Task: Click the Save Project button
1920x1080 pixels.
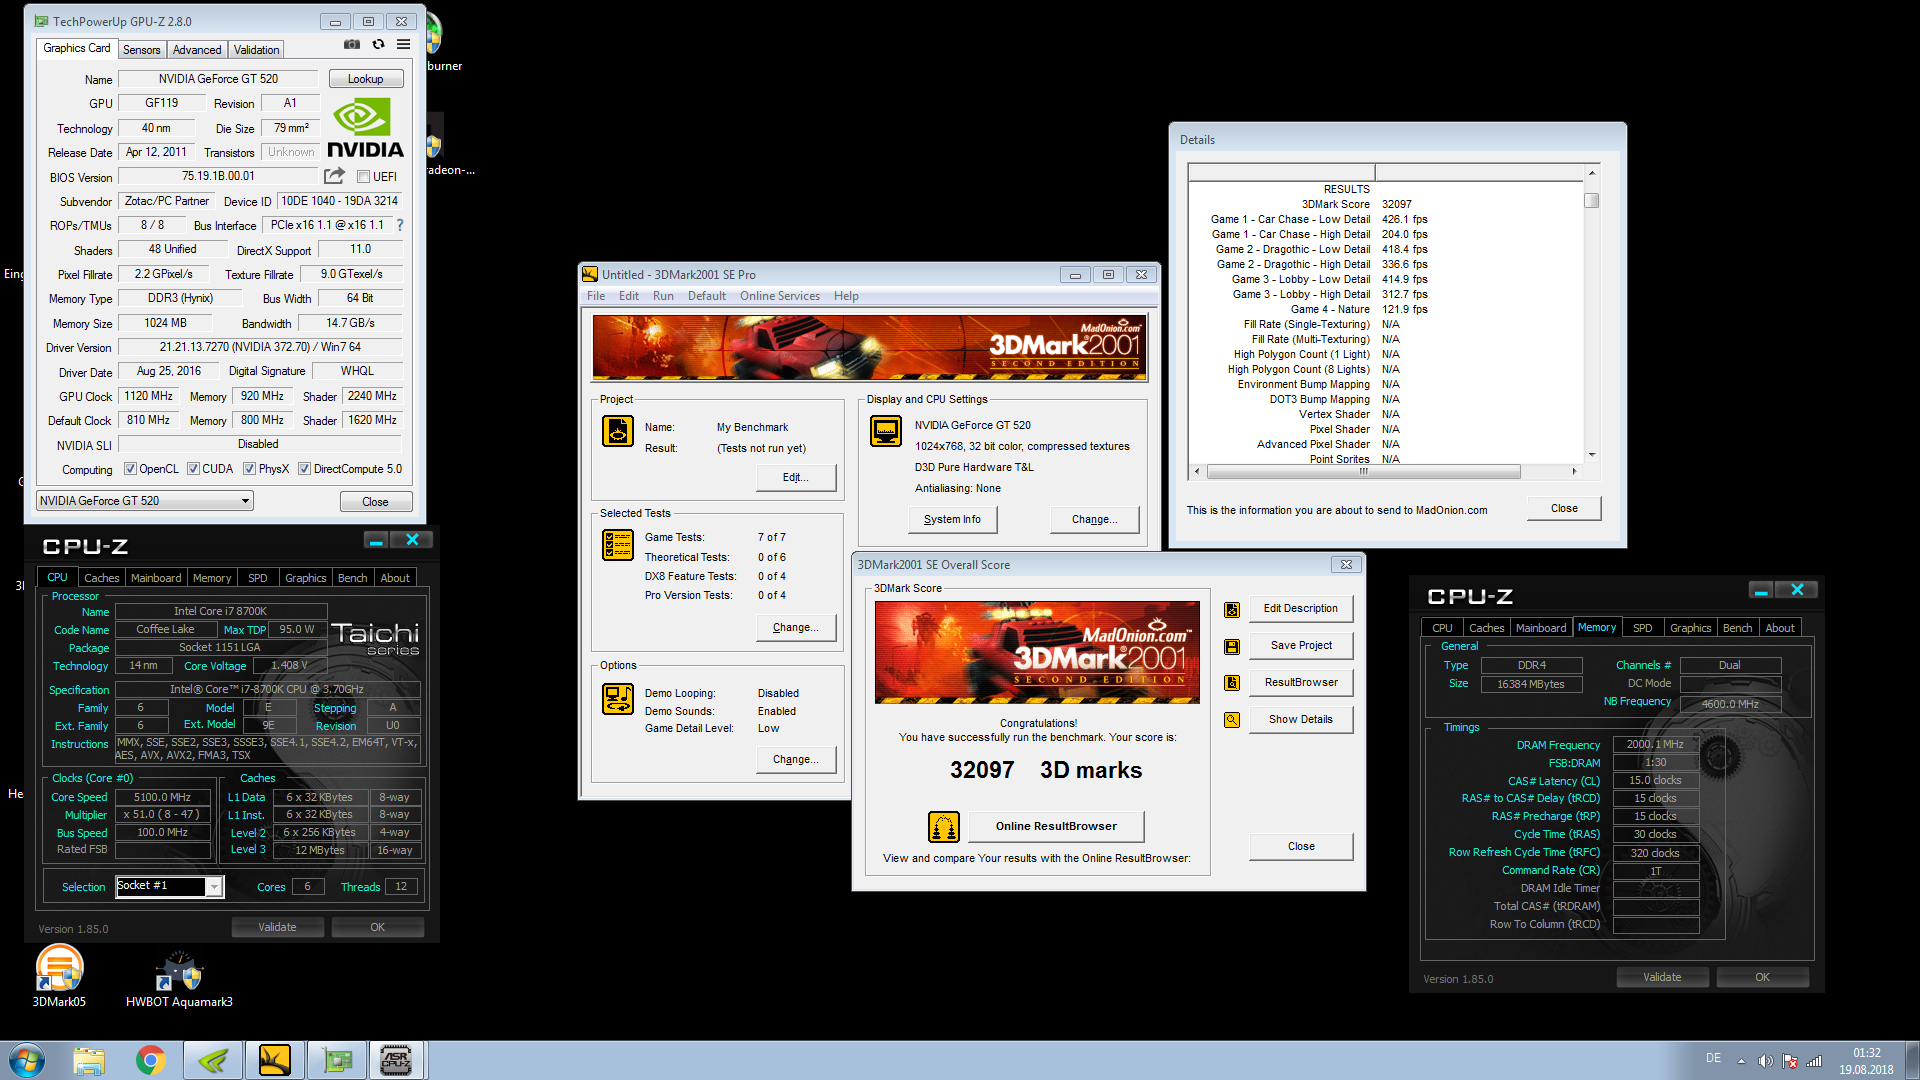Action: coord(1301,646)
